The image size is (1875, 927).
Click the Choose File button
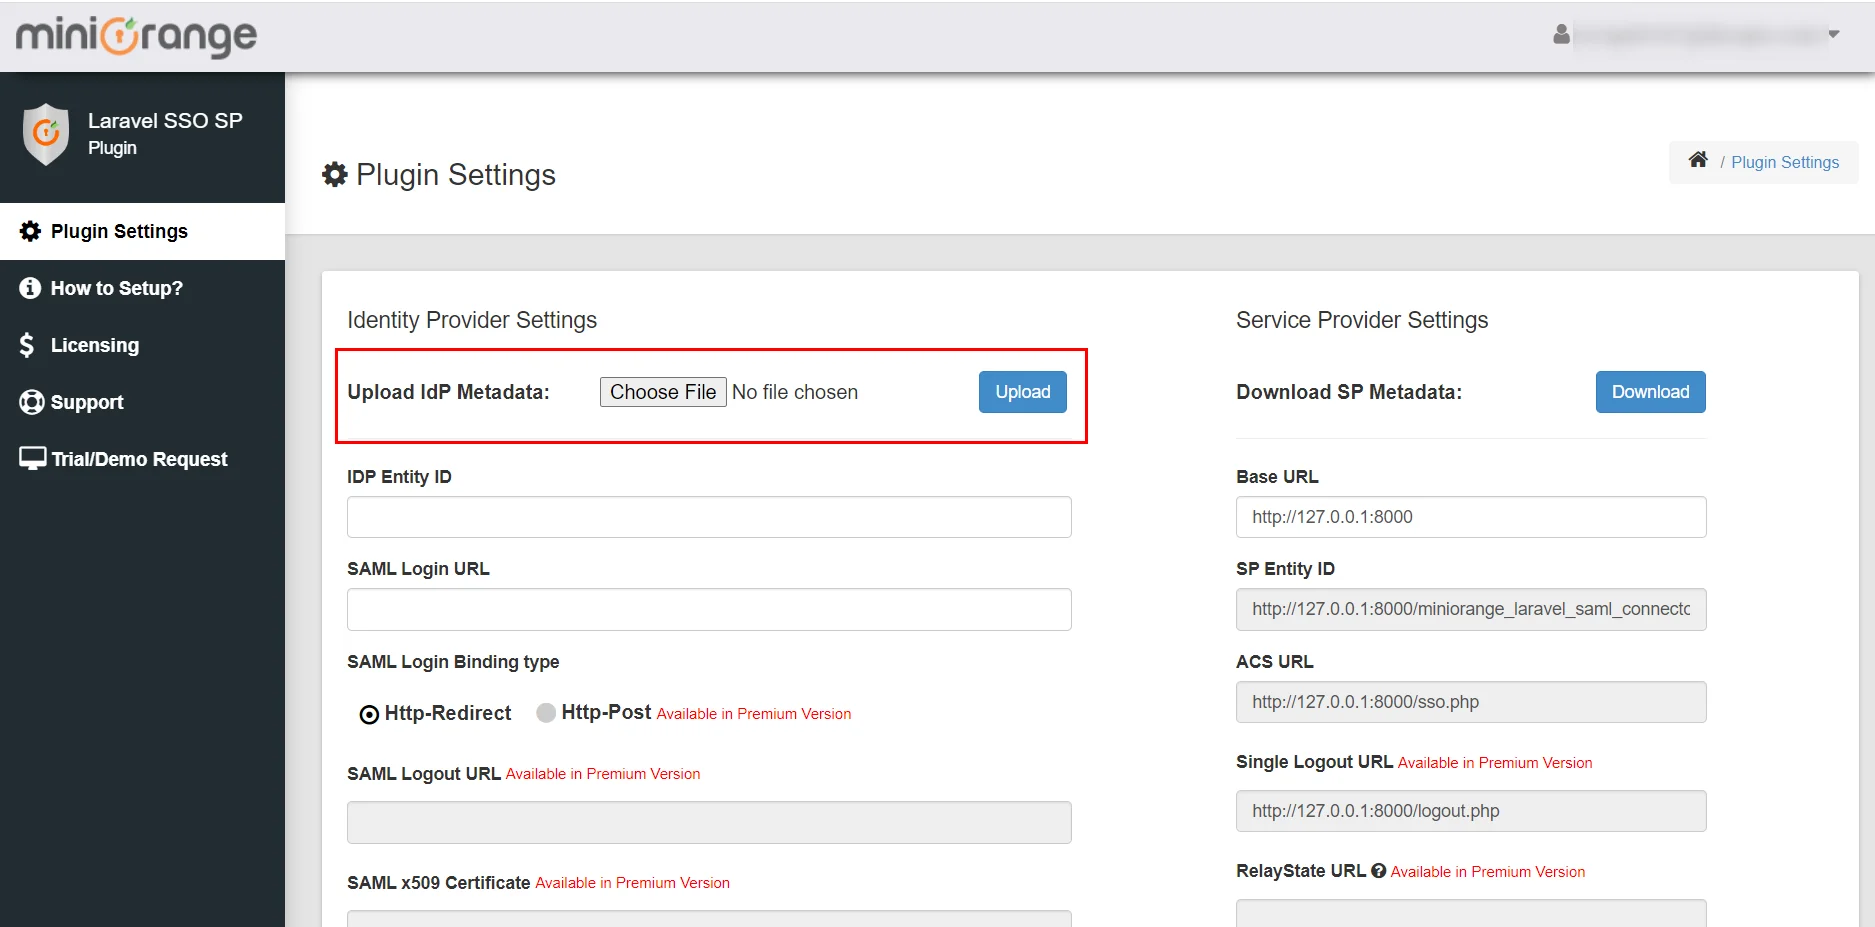pos(663,392)
